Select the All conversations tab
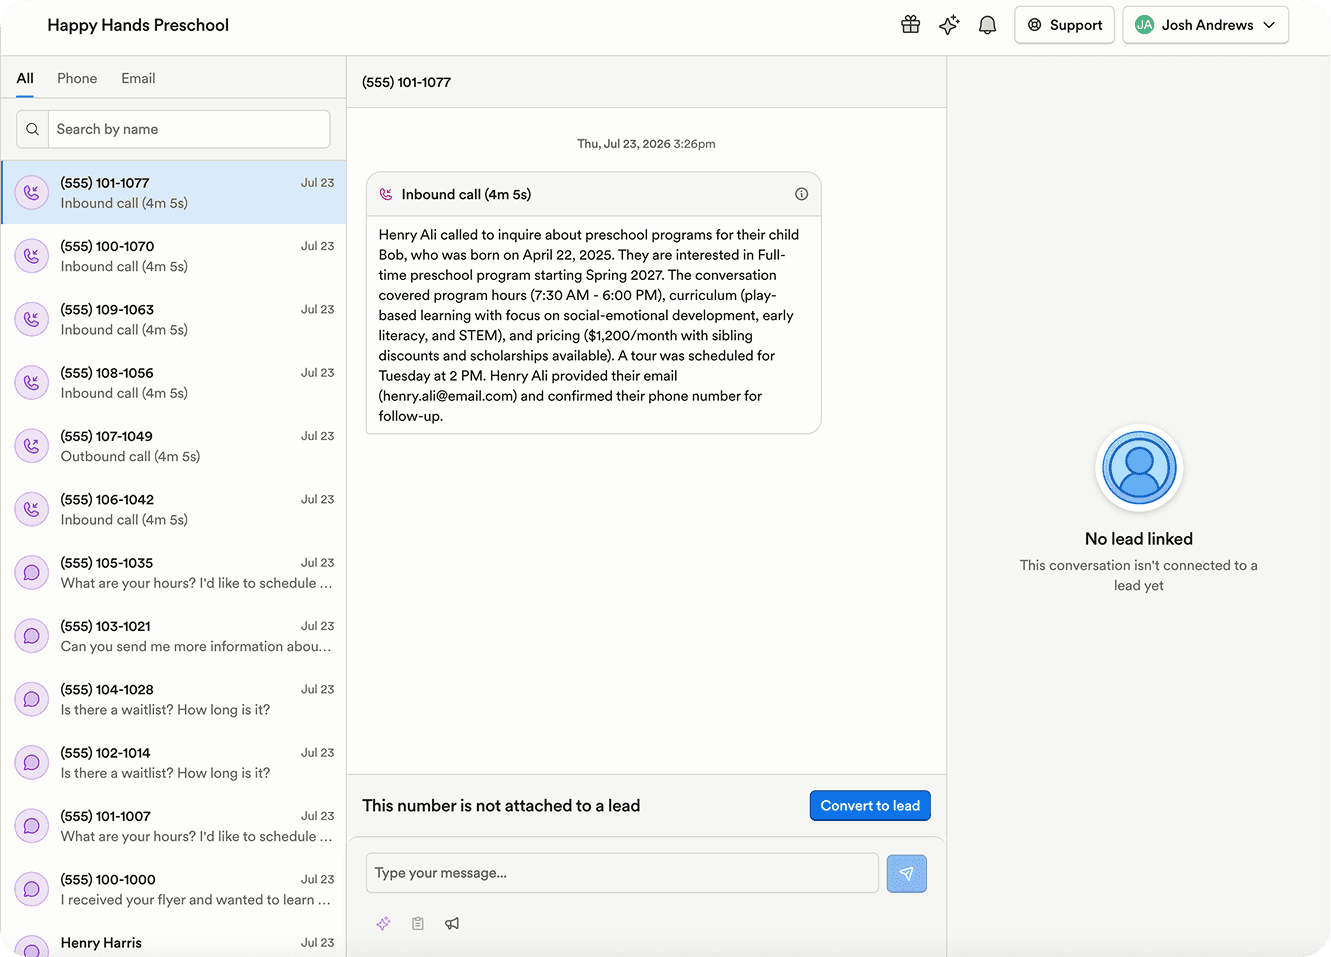 (x=25, y=78)
